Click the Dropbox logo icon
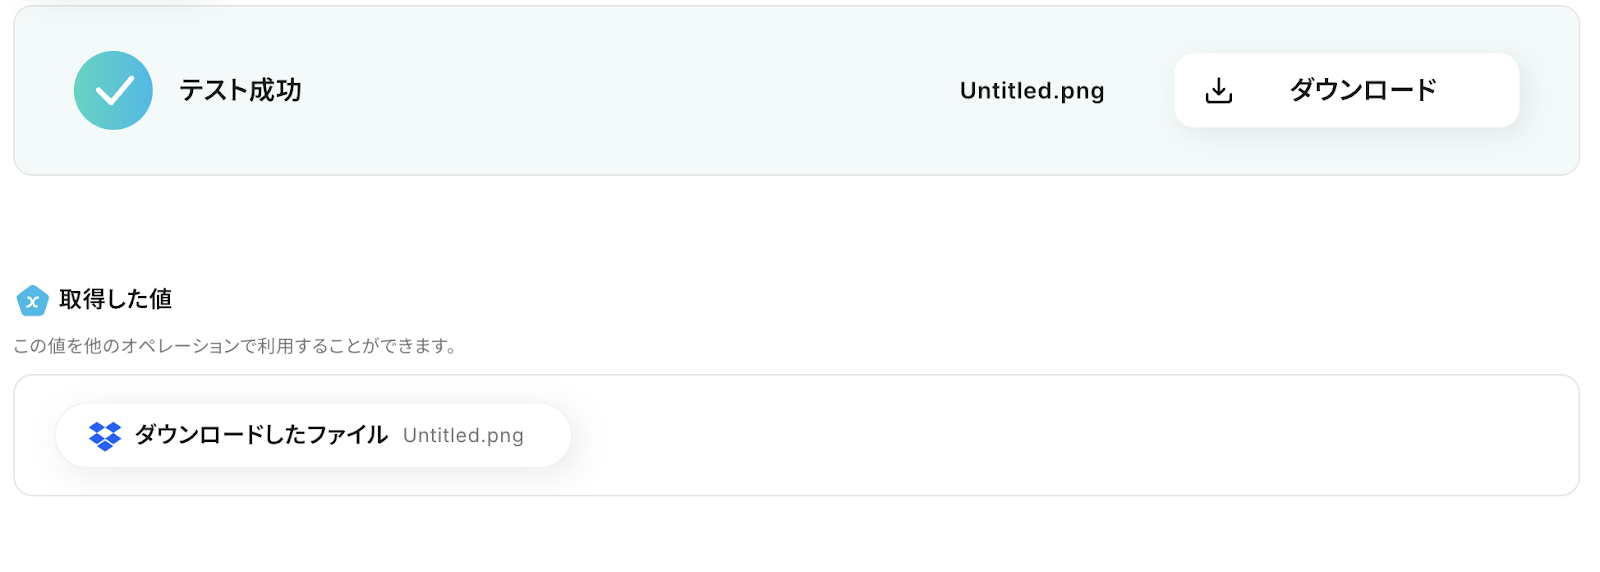The width and height of the screenshot is (1600, 572). point(105,435)
